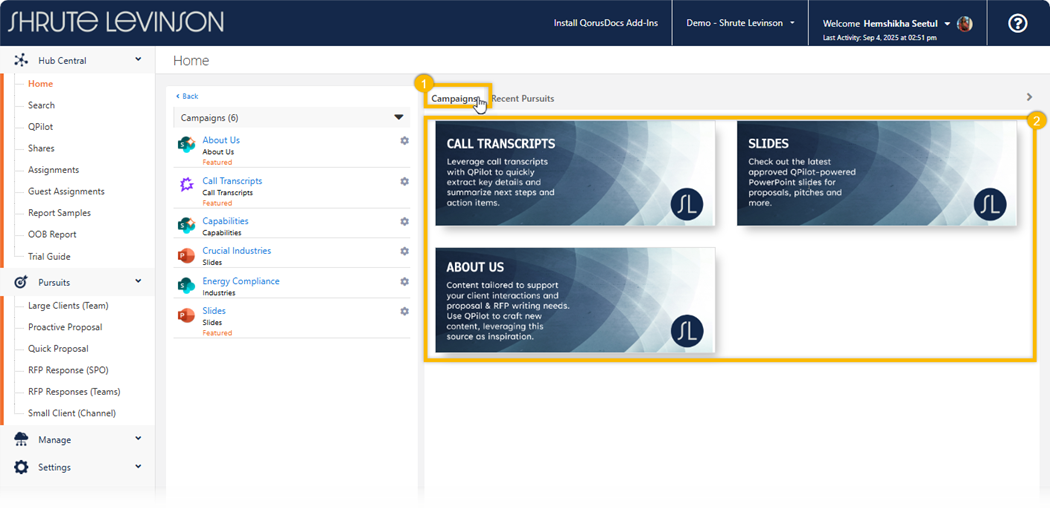Screen dimensions: 1050x509
Task: Click gear icon next to Call Transcripts
Action: [x=404, y=182]
